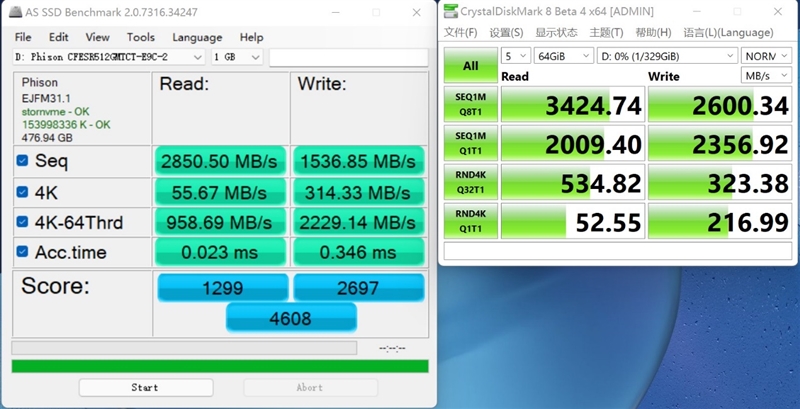The image size is (800, 409).
Task: Click the Abort button in AS SSD
Action: point(310,388)
